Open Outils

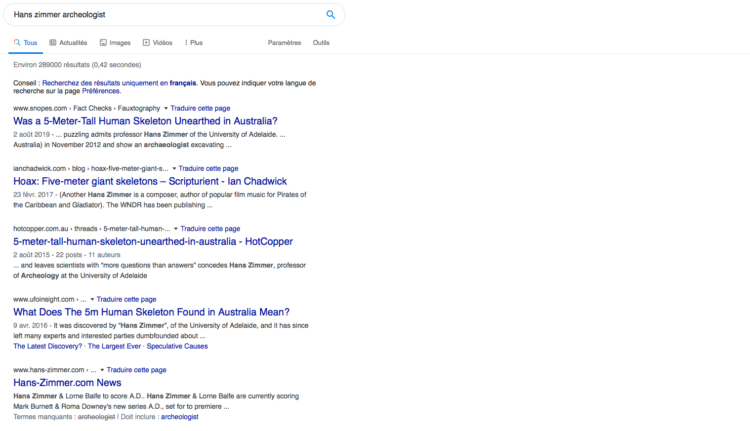coord(321,43)
